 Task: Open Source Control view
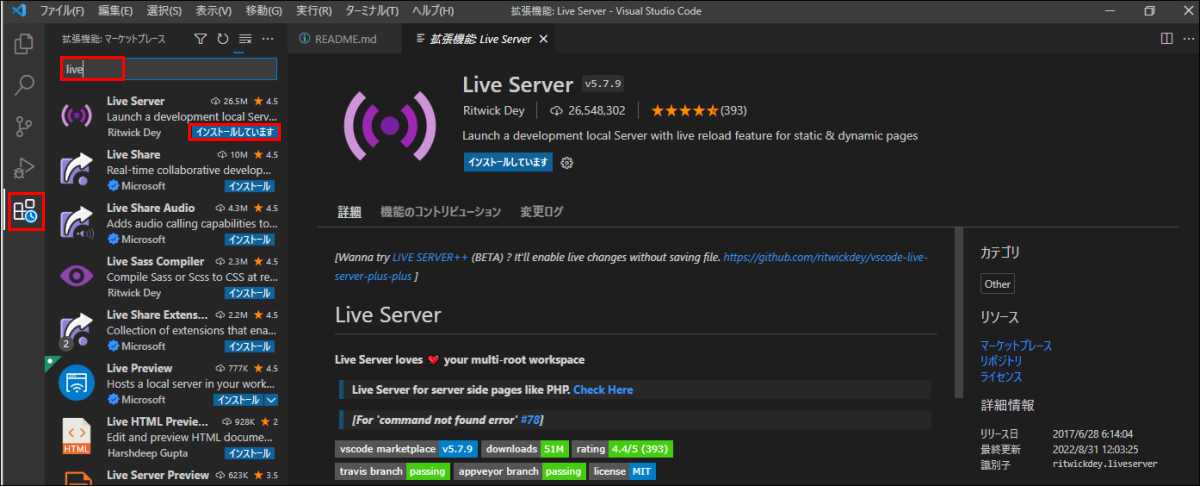(x=25, y=127)
